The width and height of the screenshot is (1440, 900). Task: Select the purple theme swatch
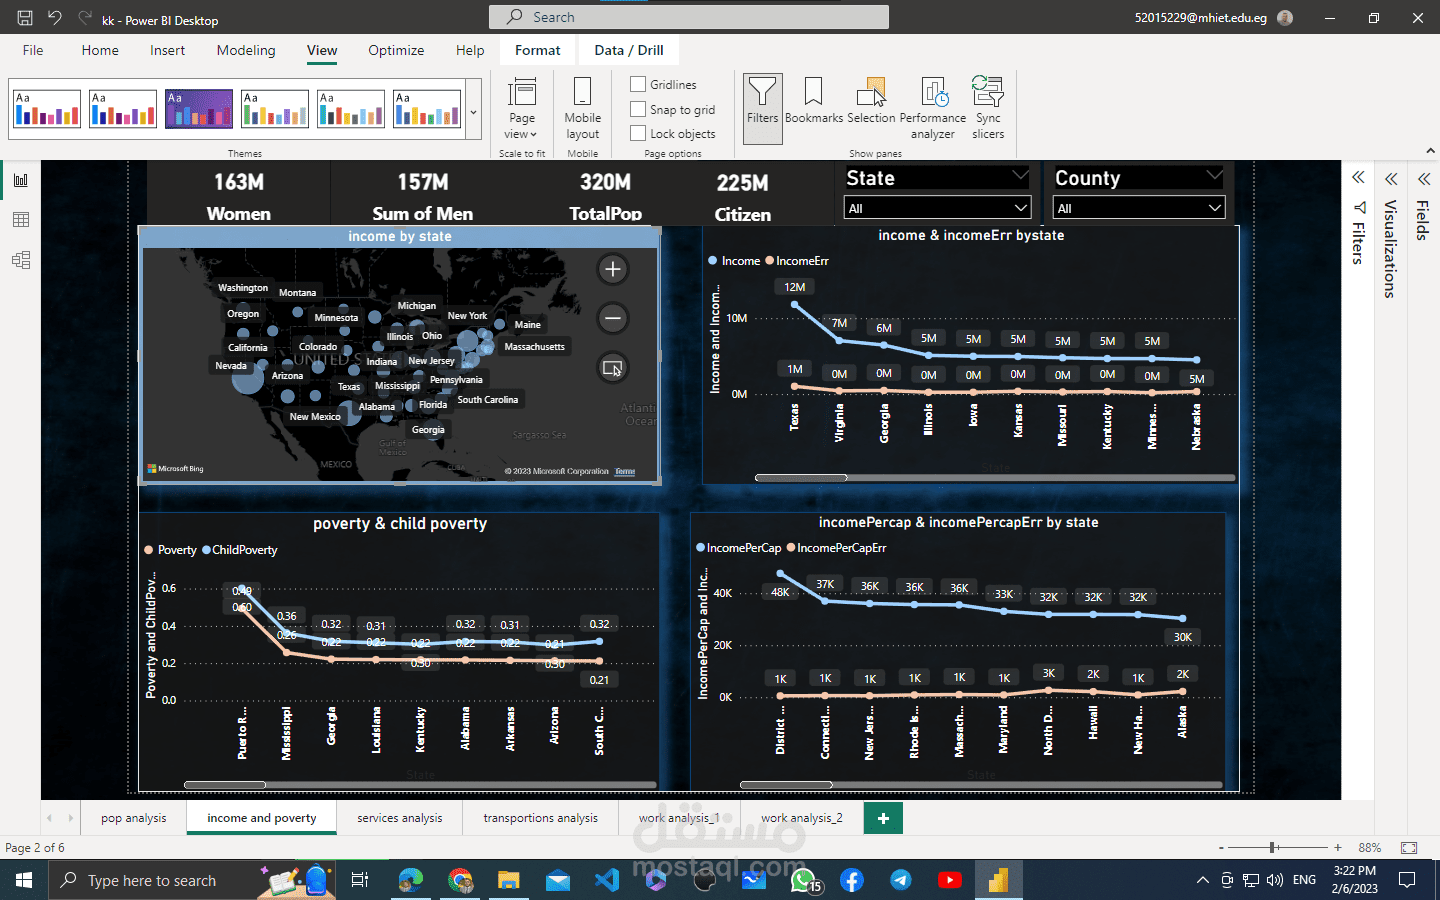199,109
